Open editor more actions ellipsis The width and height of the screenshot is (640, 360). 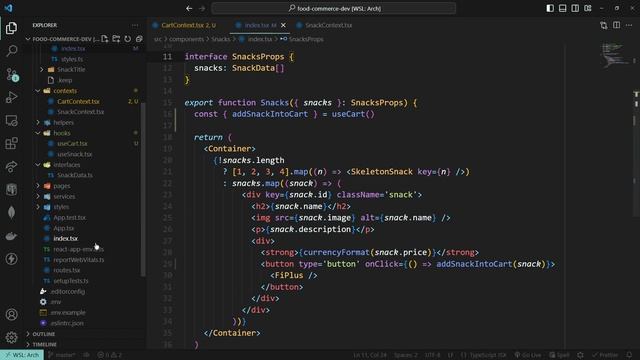click(629, 25)
